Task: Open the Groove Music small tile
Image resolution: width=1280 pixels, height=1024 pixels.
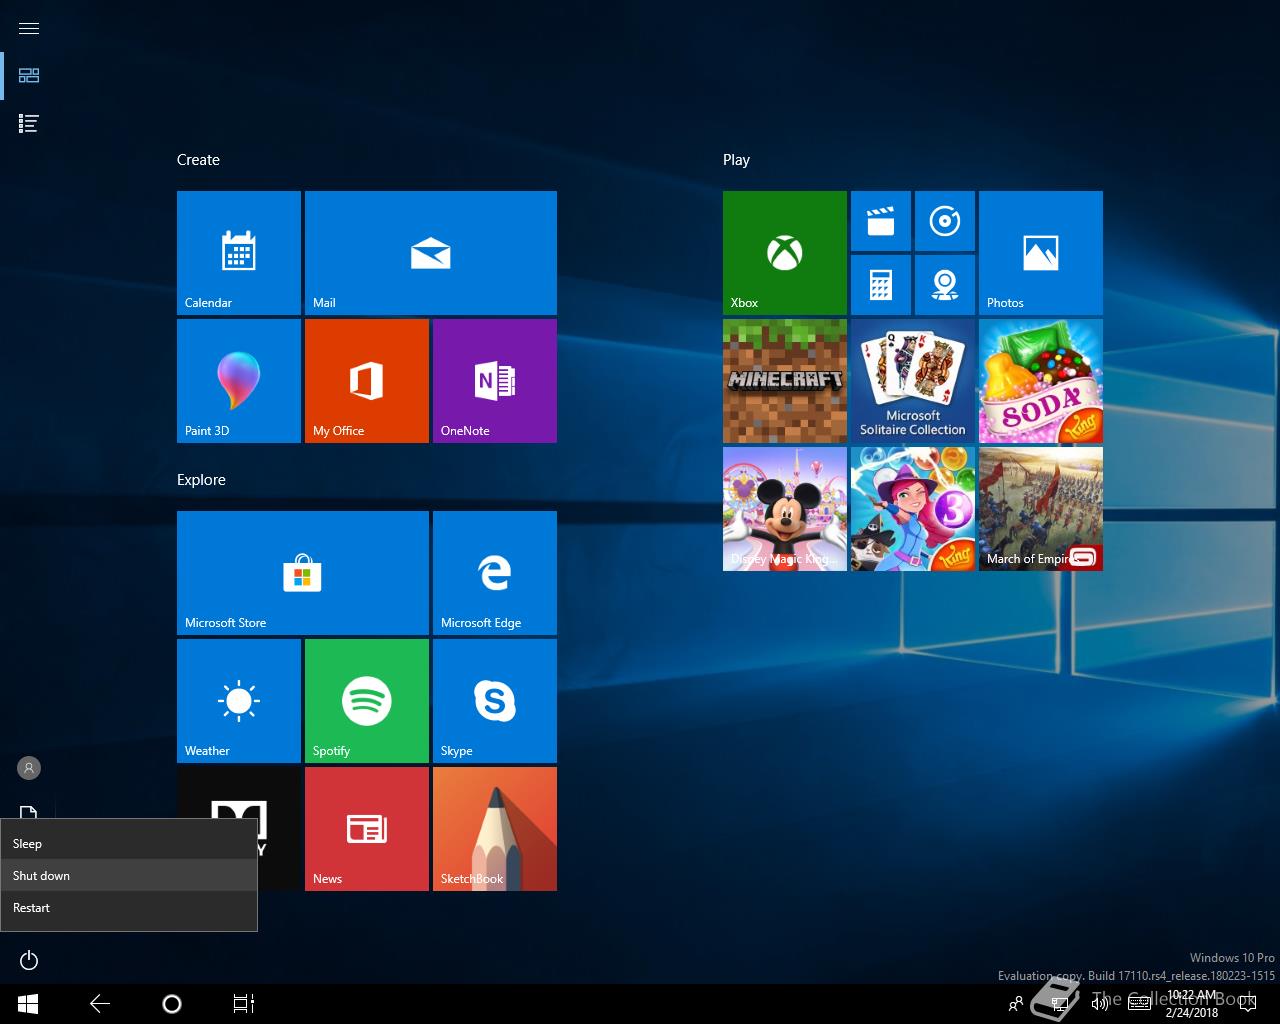Action: pos(945,221)
